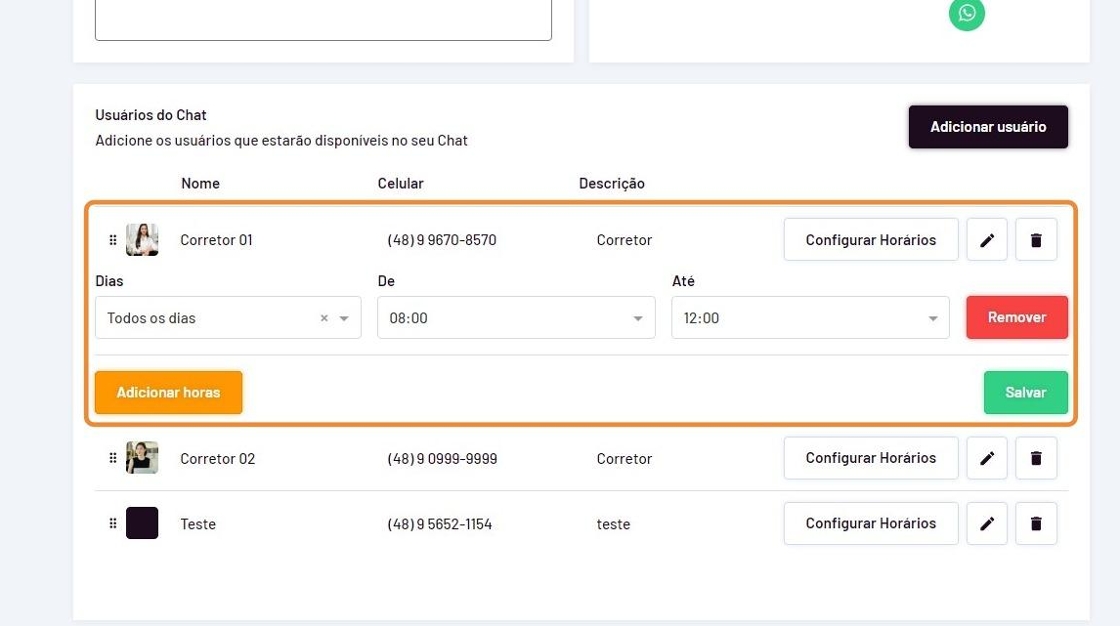
Task: Grab drag handle beside Corretor 01
Action: 113,240
